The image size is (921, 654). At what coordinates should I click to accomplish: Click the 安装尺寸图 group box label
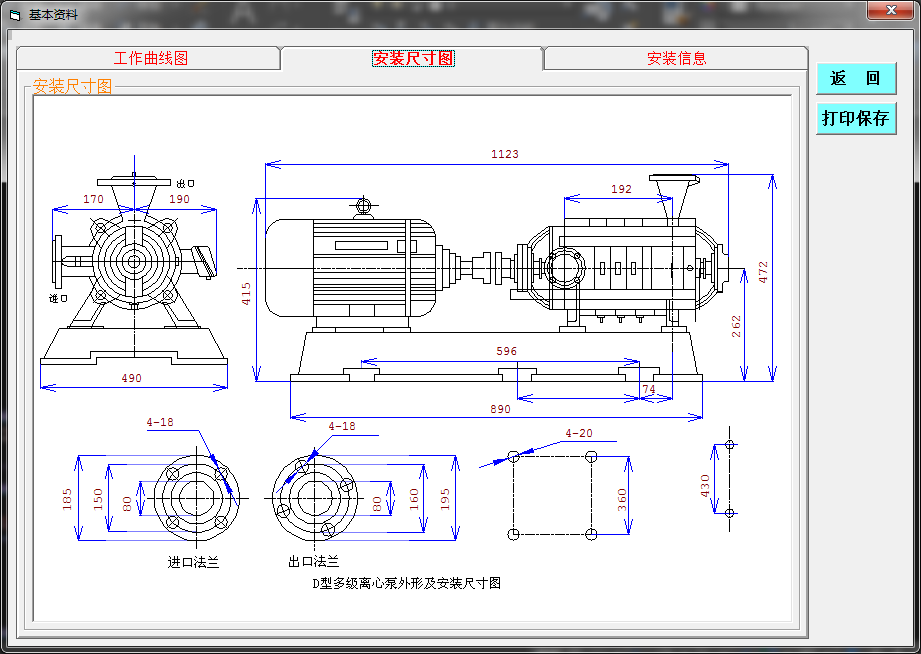[x=72, y=86]
